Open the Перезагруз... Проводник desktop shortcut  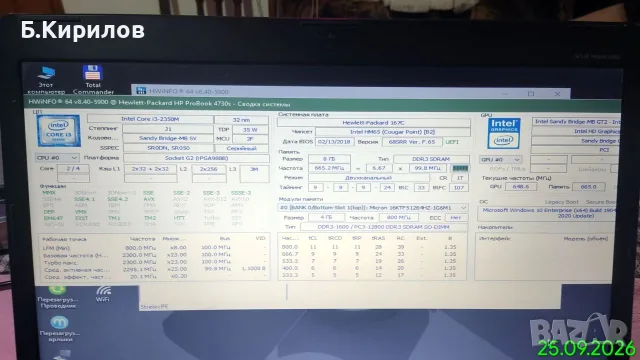coord(58,297)
